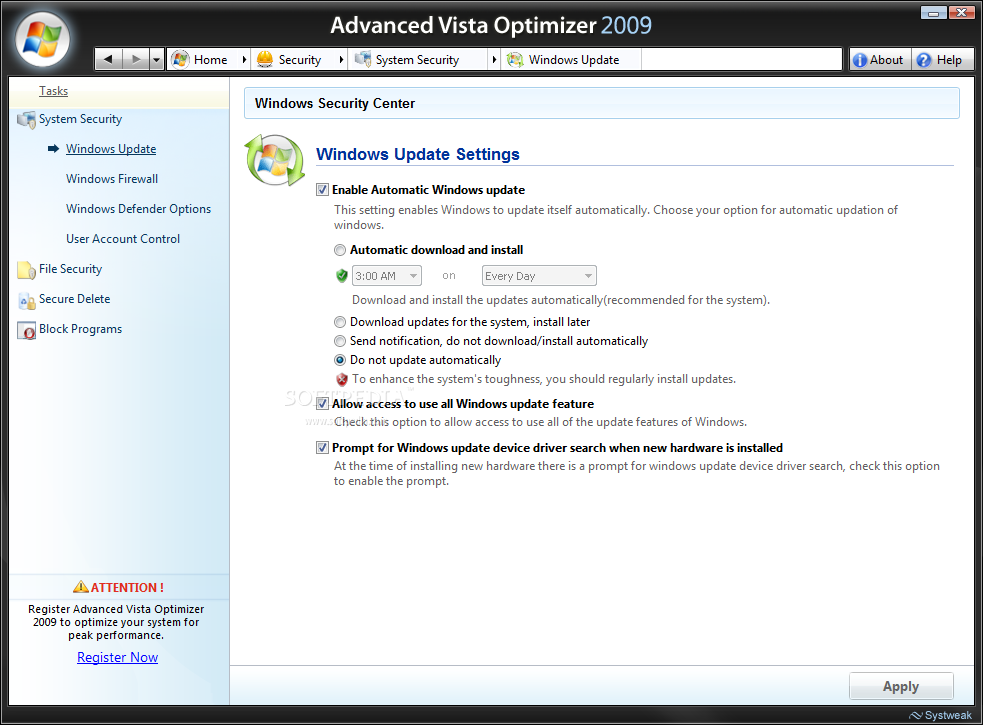Click the System Security breadcrumb icon
Image resolution: width=983 pixels, height=725 pixels.
(362, 60)
